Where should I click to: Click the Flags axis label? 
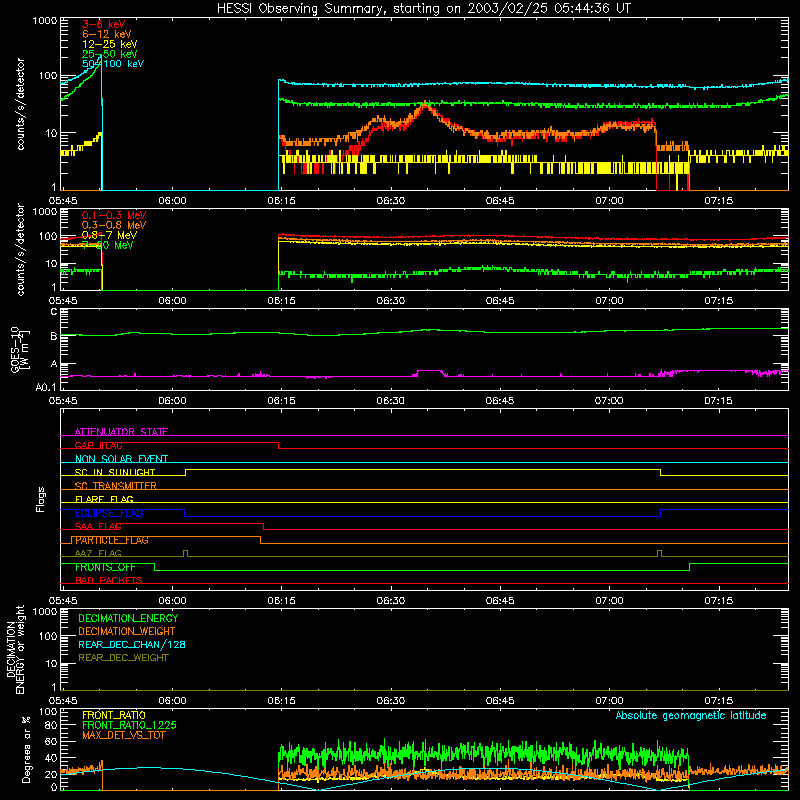coord(41,499)
